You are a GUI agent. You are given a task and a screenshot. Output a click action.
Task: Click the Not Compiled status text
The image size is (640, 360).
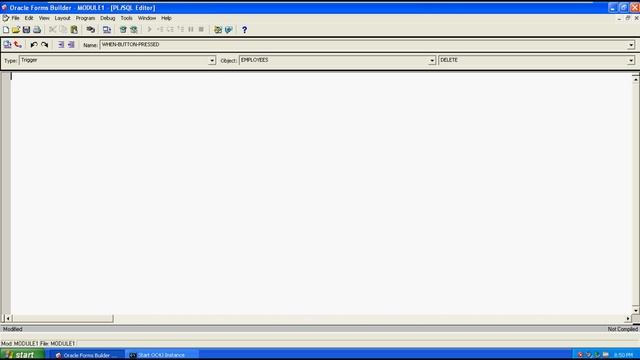click(x=622, y=329)
